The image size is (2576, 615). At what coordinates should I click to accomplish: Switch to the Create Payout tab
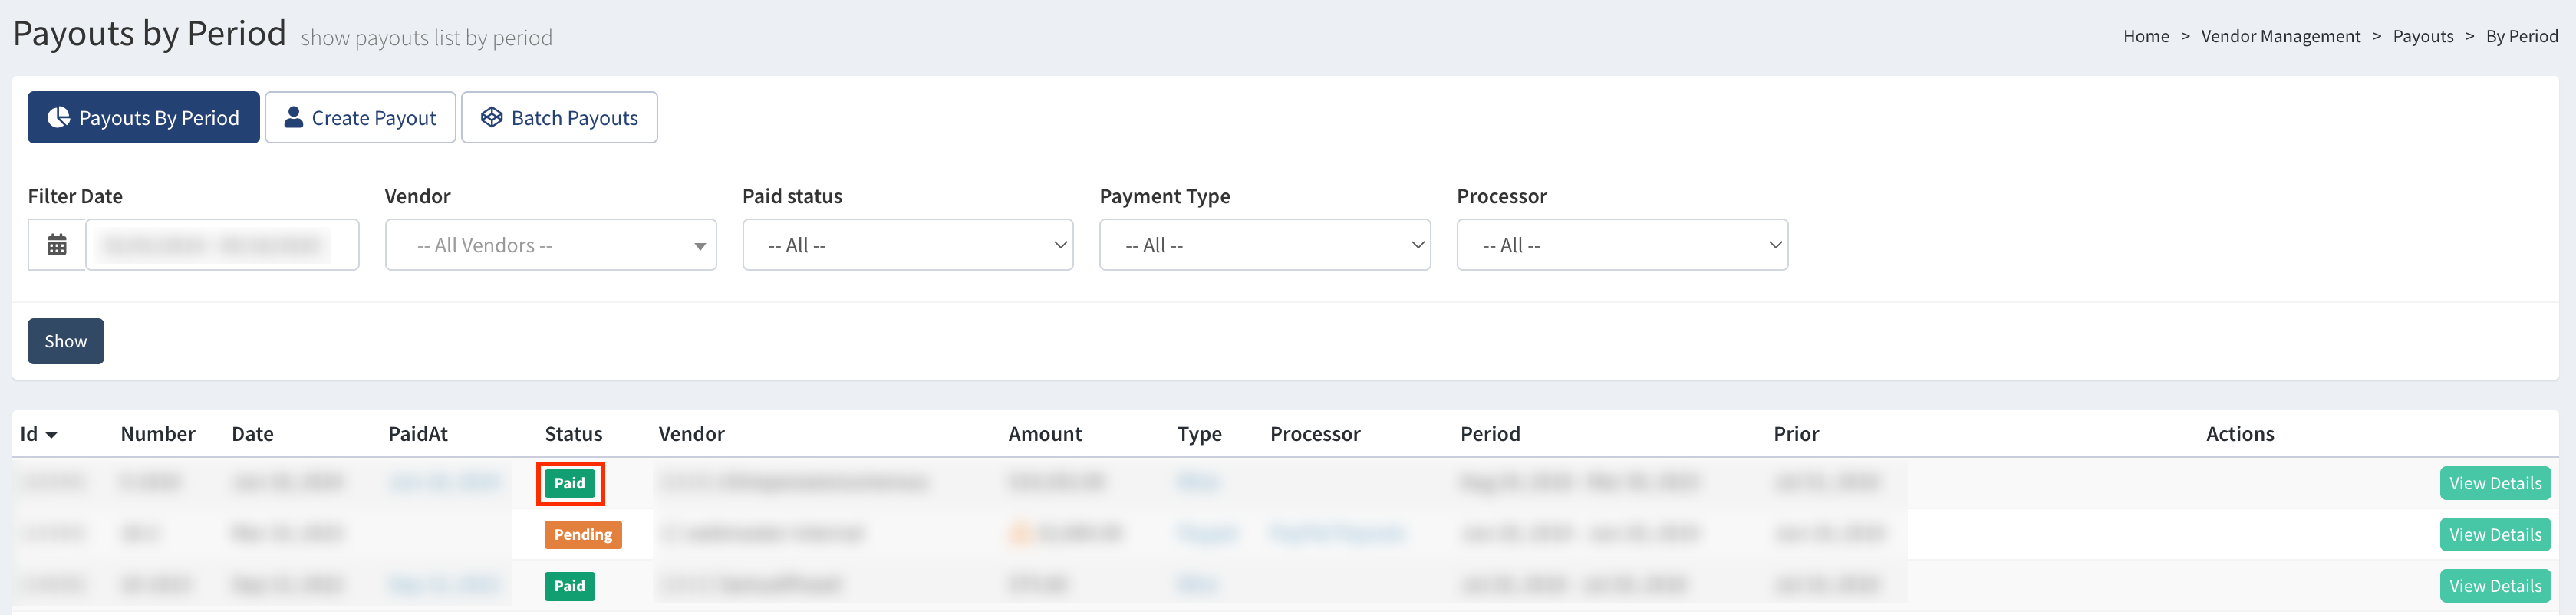360,118
